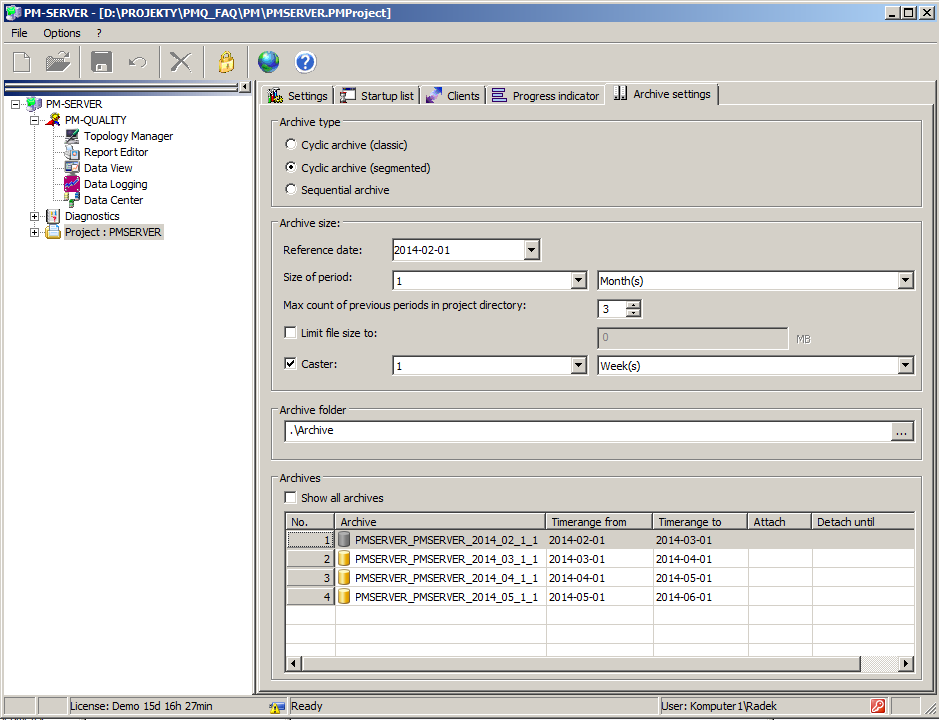The image size is (939, 720).
Task: Open the ? help menu
Action: (x=99, y=33)
